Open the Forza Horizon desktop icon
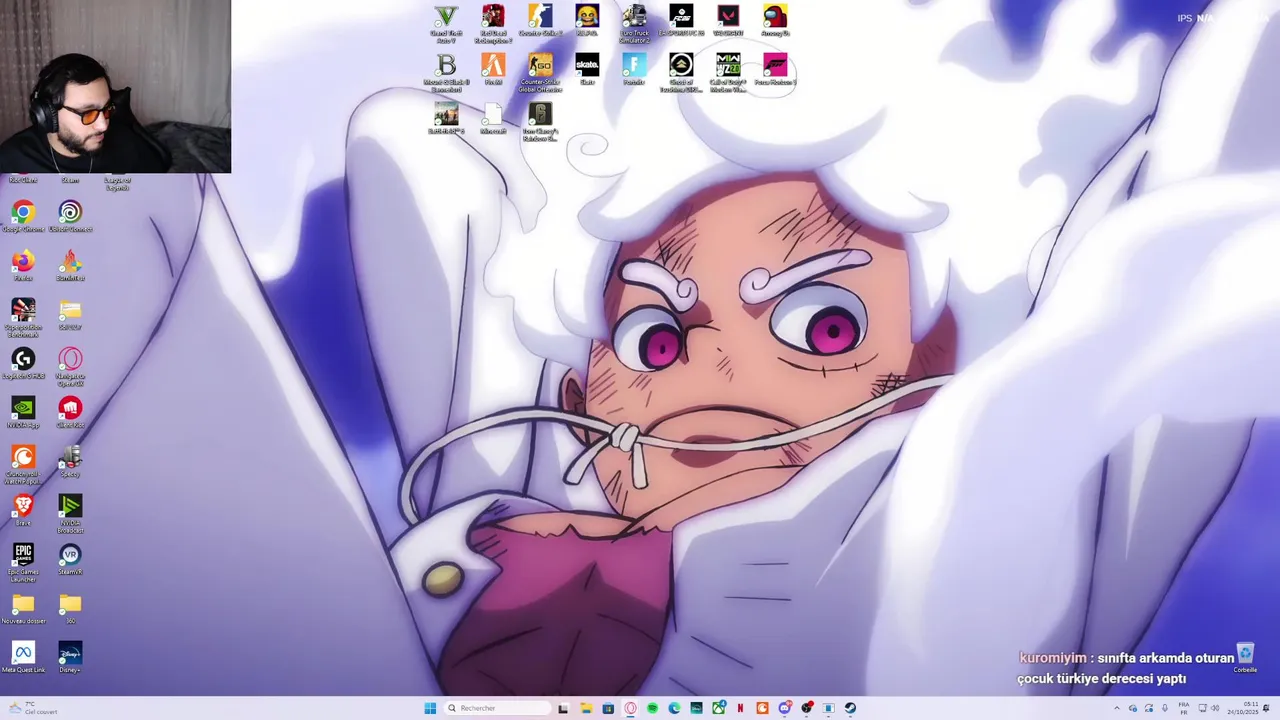This screenshot has height=720, width=1280. point(775,70)
